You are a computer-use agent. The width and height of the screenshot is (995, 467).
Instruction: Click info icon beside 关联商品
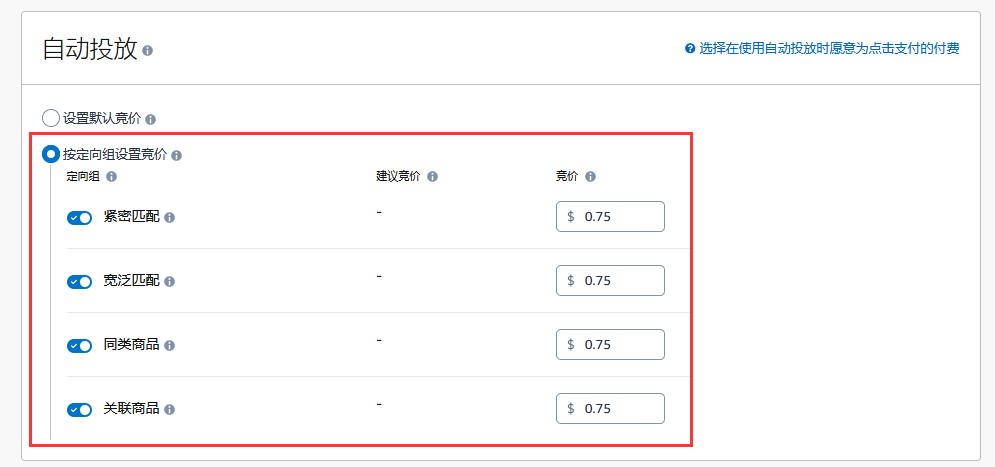coord(169,410)
